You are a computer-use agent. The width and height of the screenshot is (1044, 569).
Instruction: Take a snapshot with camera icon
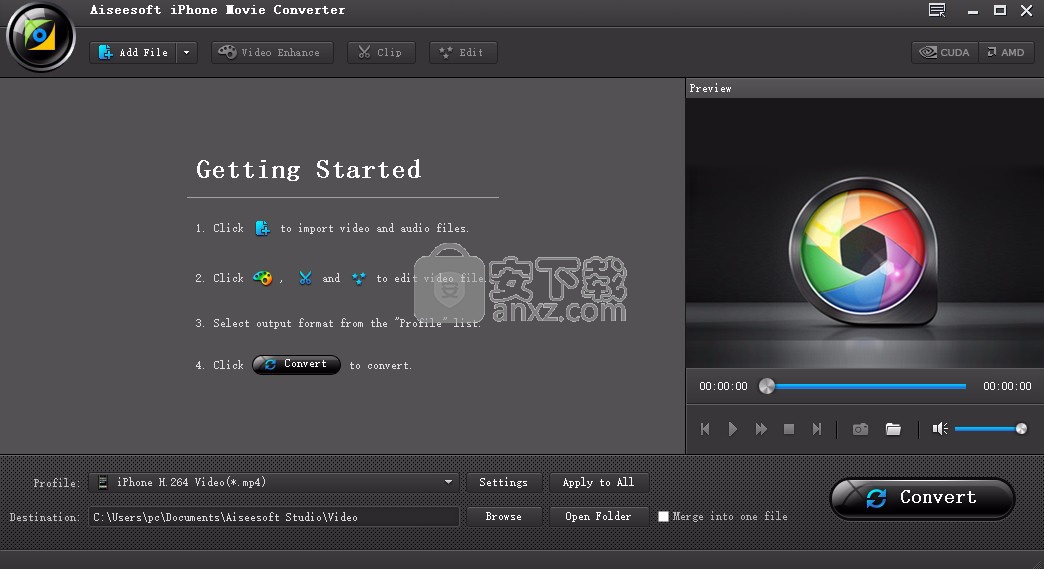[x=860, y=429]
